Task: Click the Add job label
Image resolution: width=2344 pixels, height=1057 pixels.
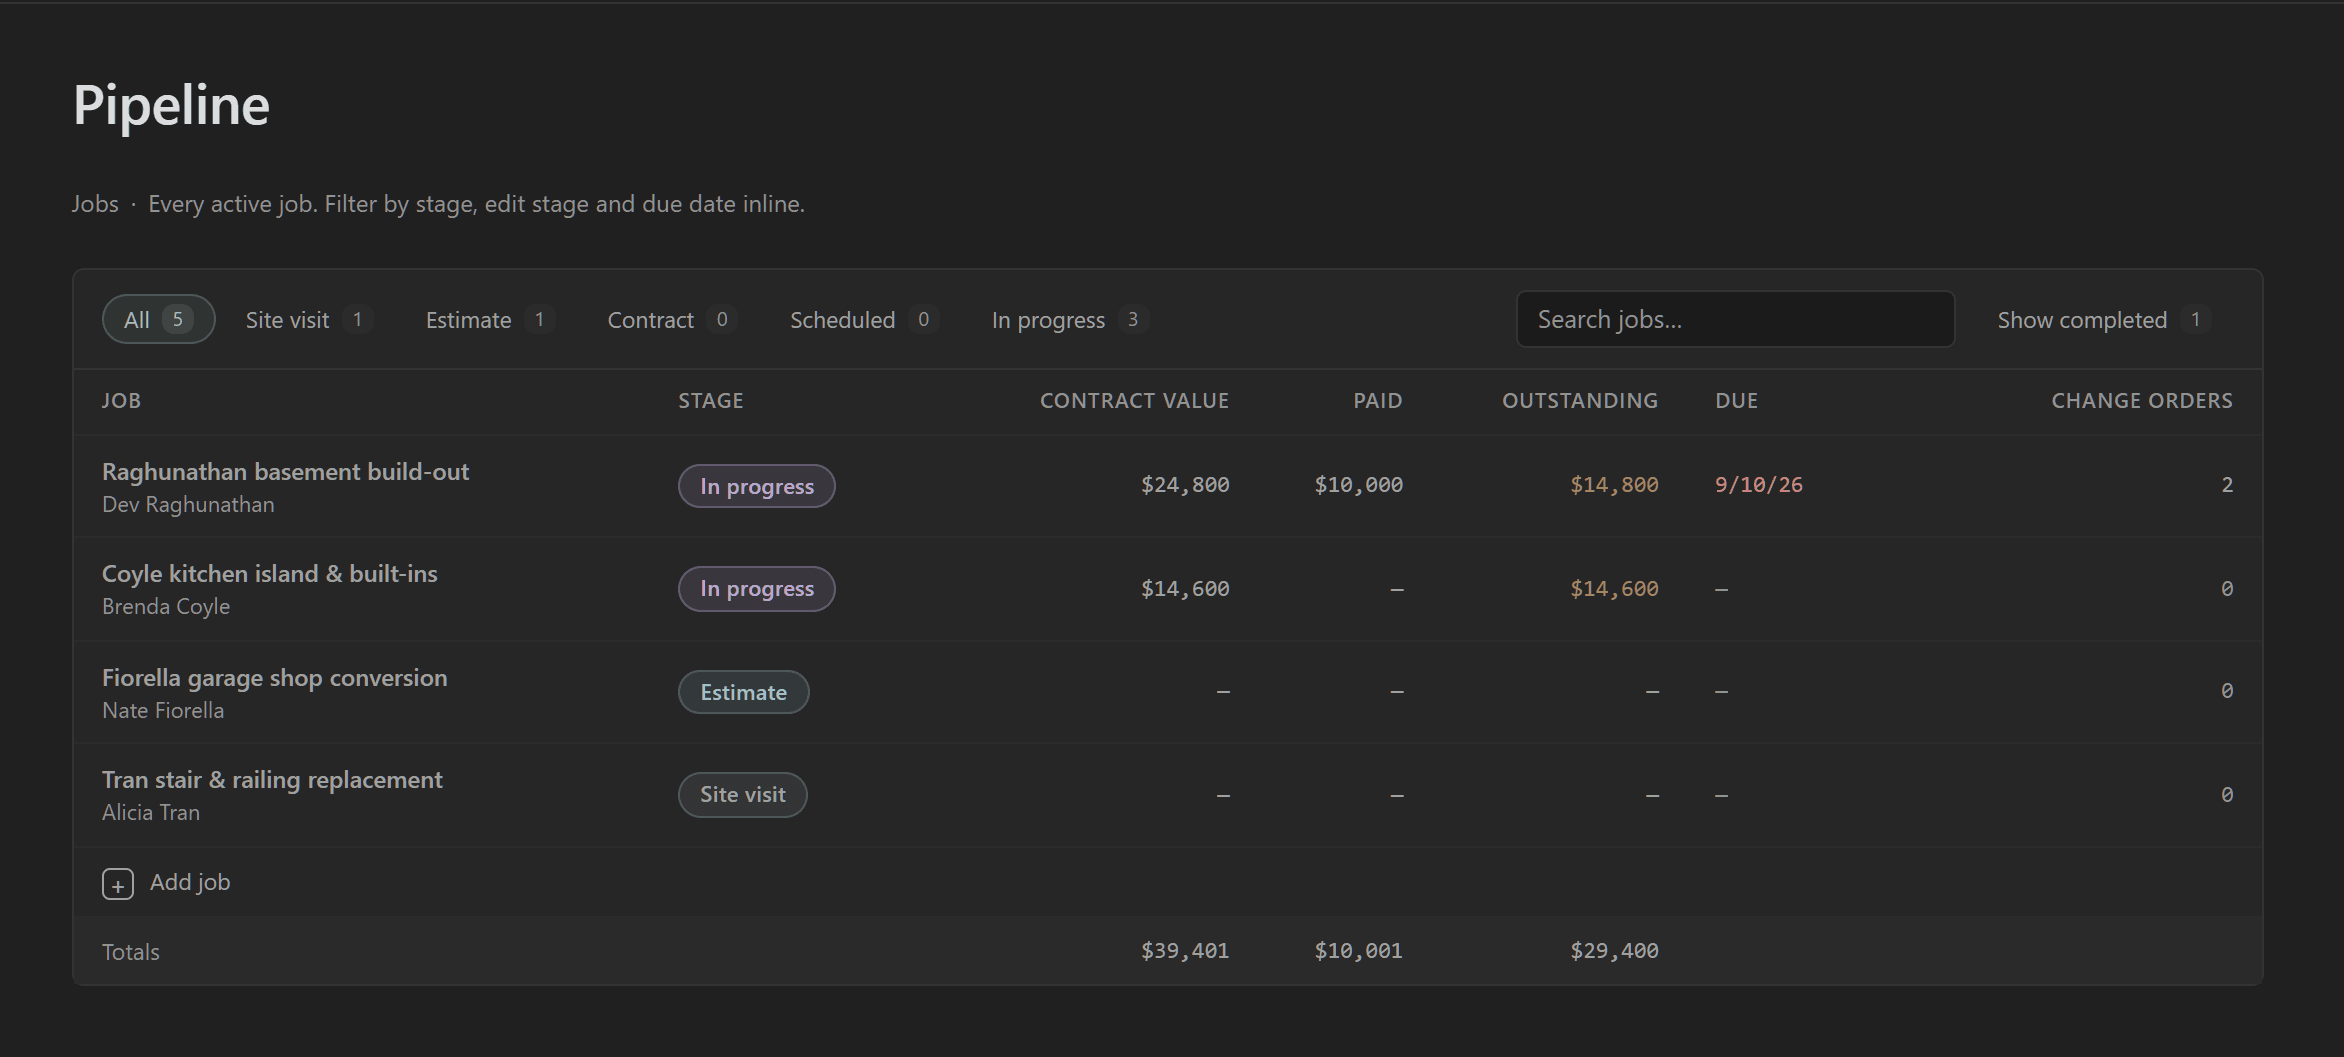Action: [x=190, y=882]
